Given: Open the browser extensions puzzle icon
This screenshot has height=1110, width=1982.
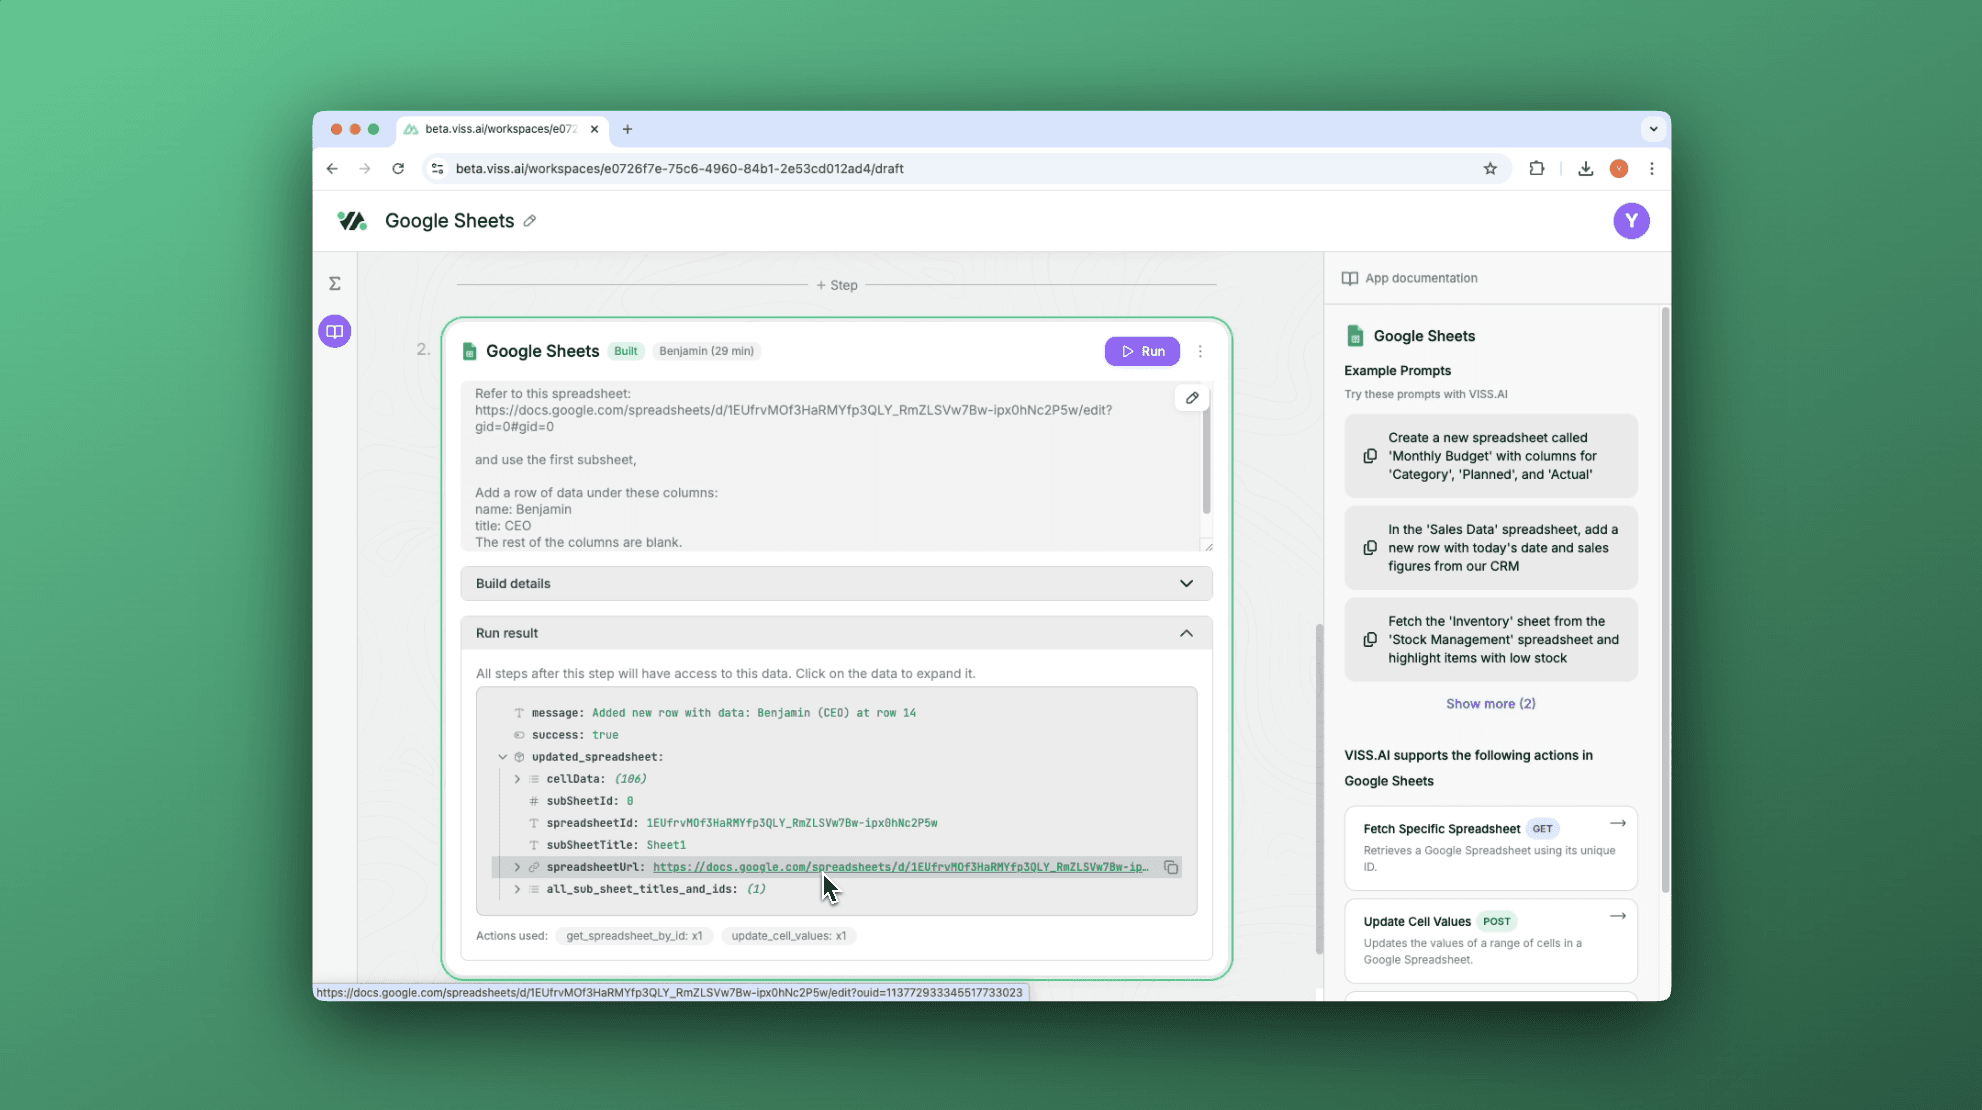Looking at the screenshot, I should click(x=1537, y=169).
